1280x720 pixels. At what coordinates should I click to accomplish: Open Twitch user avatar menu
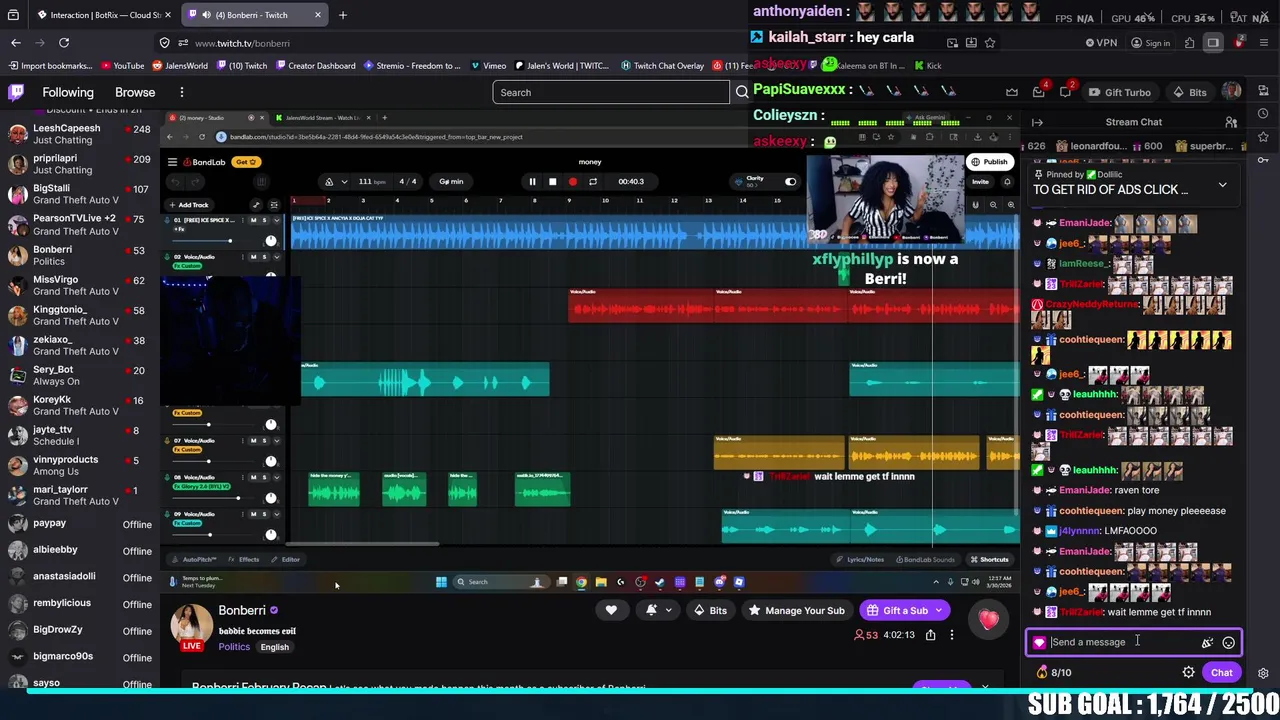(x=1232, y=92)
